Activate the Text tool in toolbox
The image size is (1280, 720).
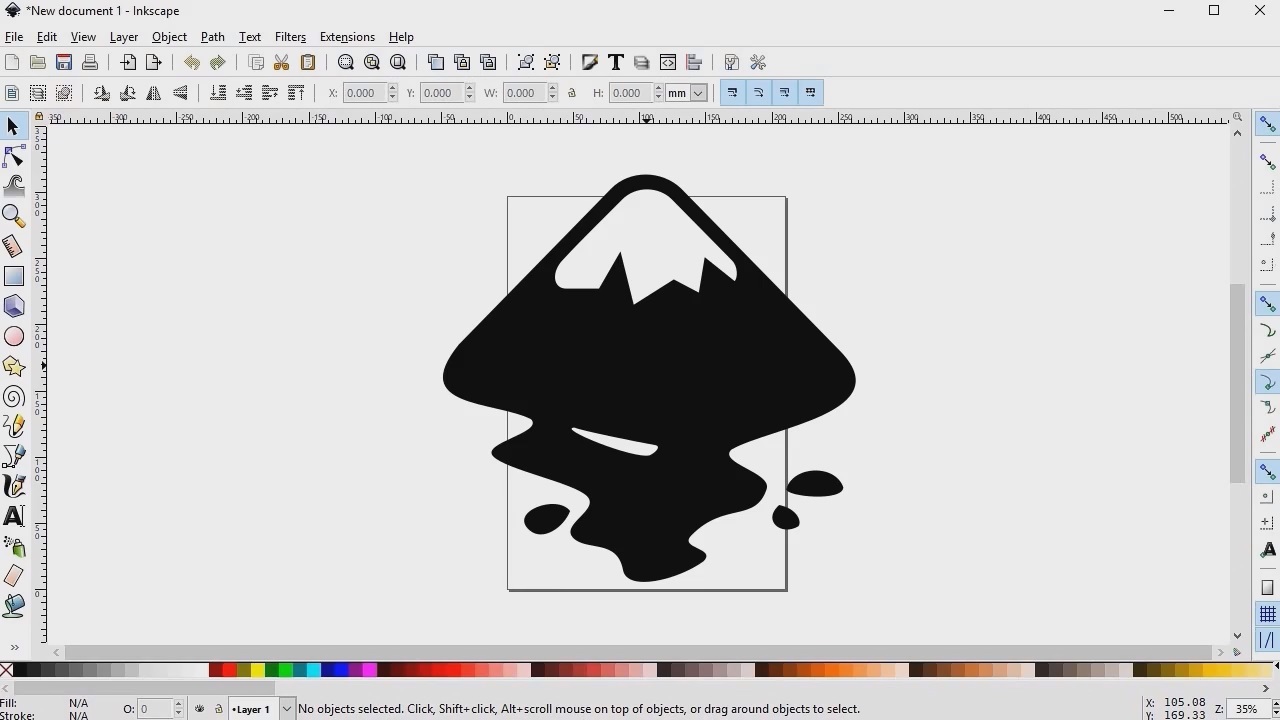coord(14,516)
